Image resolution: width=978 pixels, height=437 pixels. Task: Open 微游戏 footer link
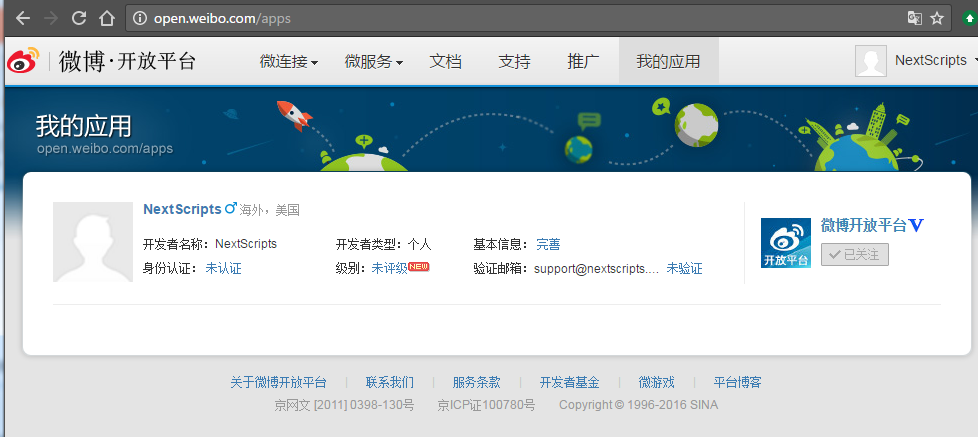point(656,382)
